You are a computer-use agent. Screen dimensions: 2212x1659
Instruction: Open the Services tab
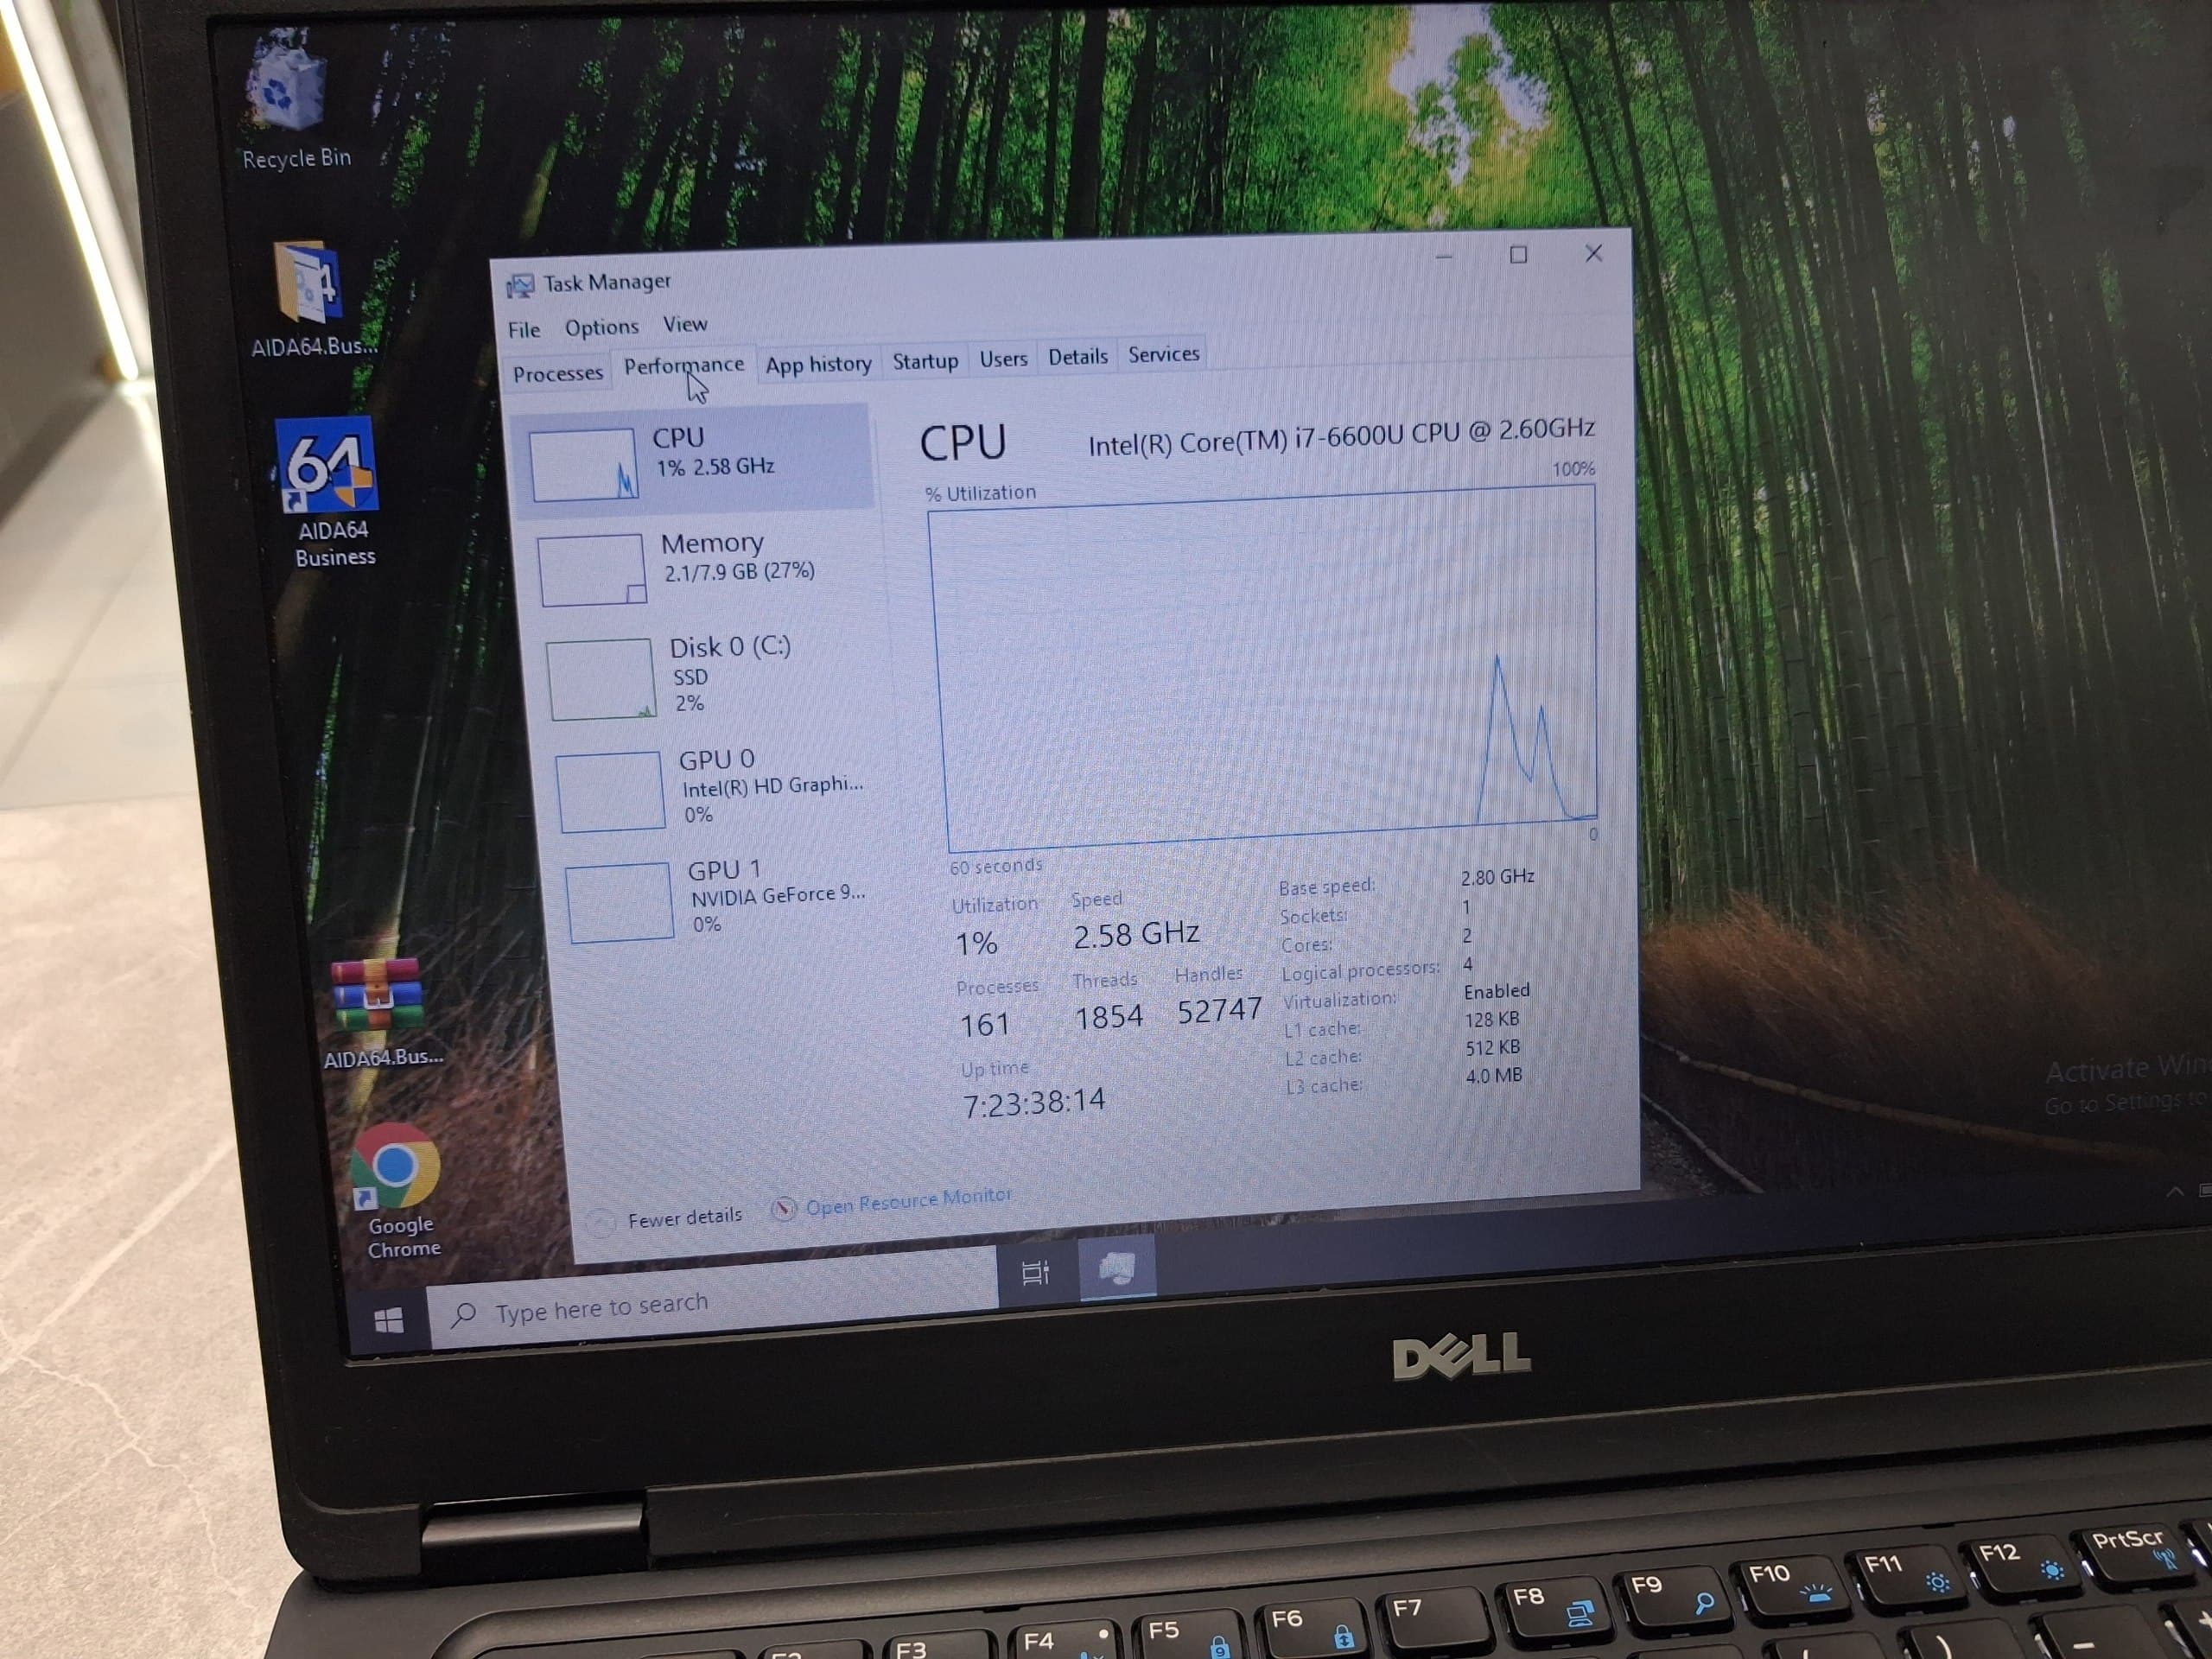click(1163, 354)
